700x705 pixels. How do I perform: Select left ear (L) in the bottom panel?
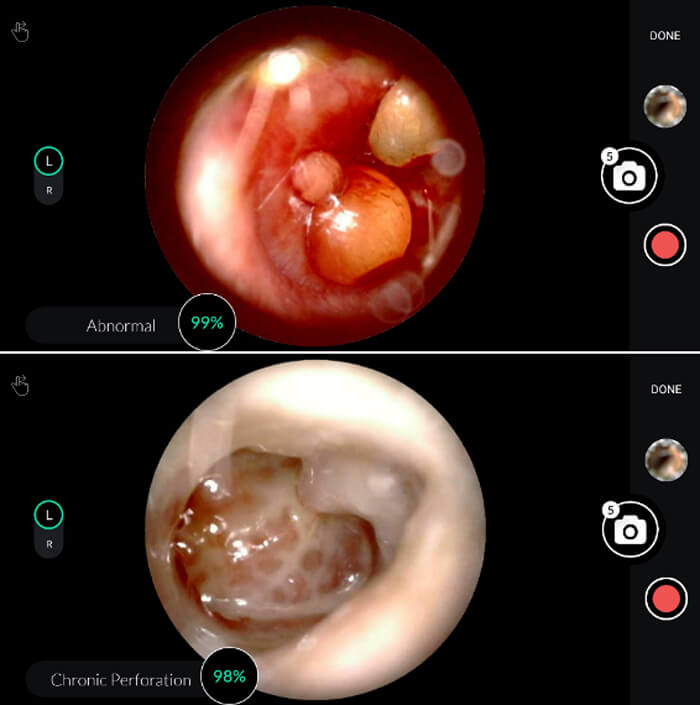[x=48, y=515]
